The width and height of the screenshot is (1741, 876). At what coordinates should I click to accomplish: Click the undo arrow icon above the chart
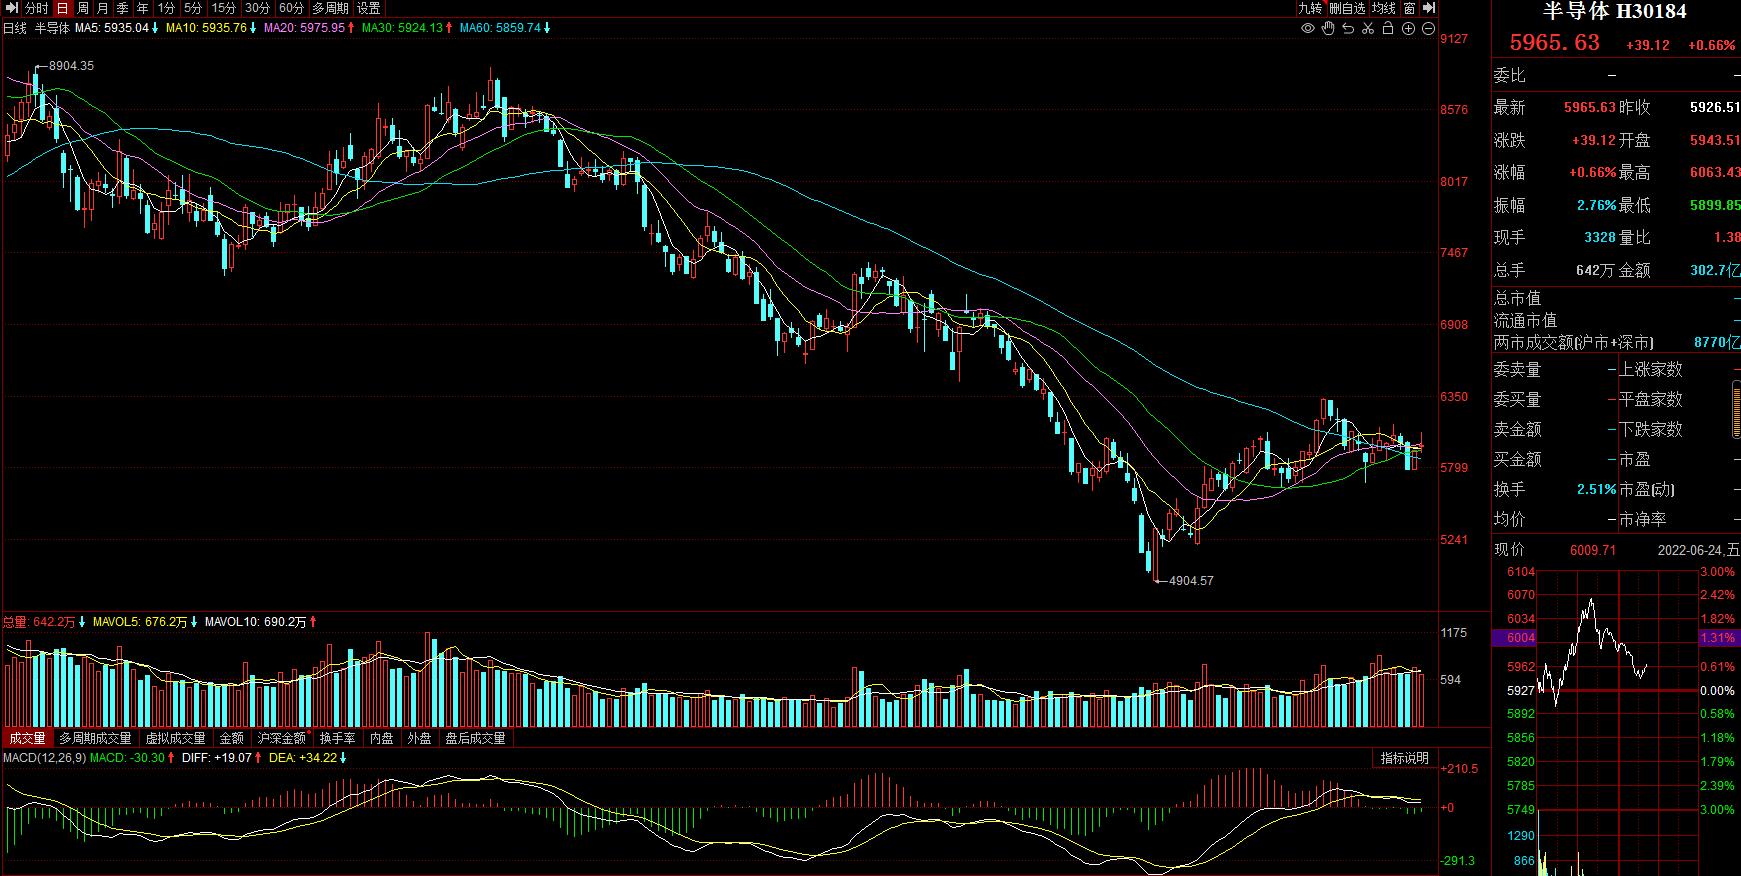[1348, 28]
